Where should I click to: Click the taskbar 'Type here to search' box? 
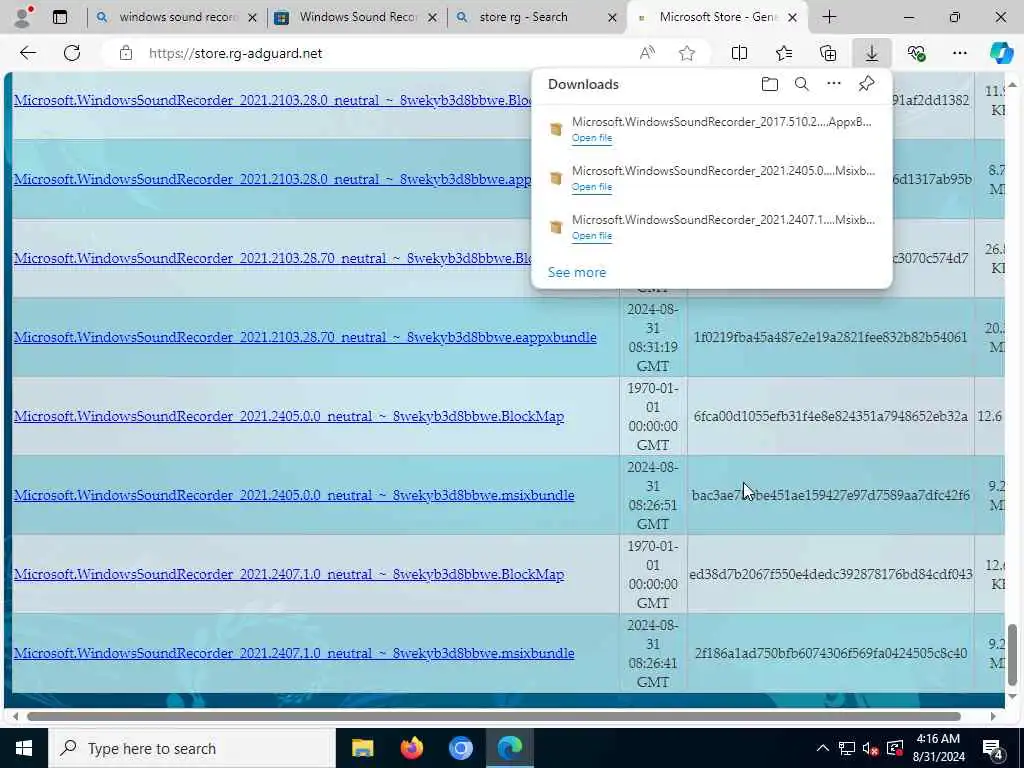point(191,748)
